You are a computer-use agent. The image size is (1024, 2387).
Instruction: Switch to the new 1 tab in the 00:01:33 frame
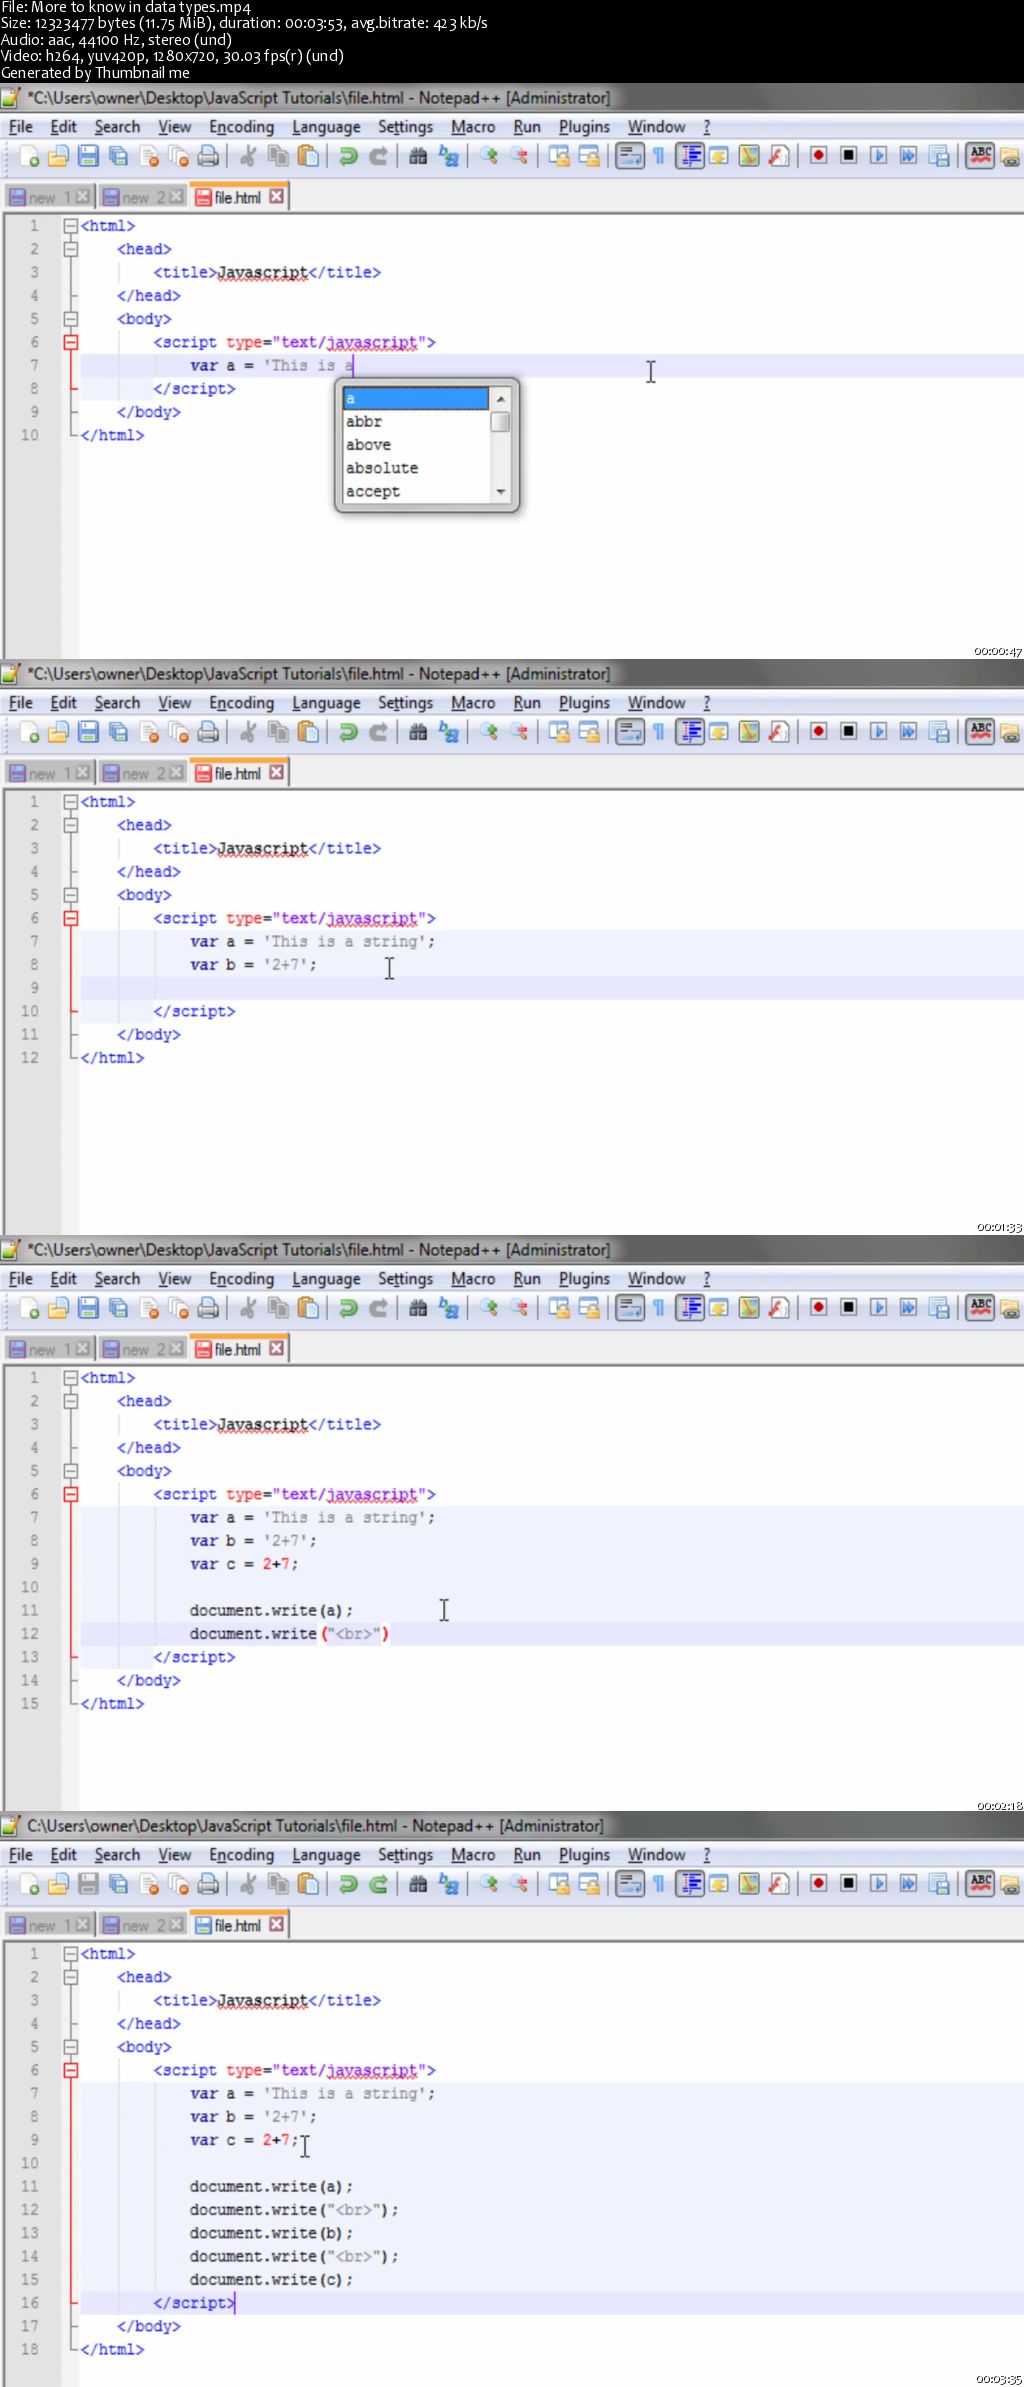[49, 773]
